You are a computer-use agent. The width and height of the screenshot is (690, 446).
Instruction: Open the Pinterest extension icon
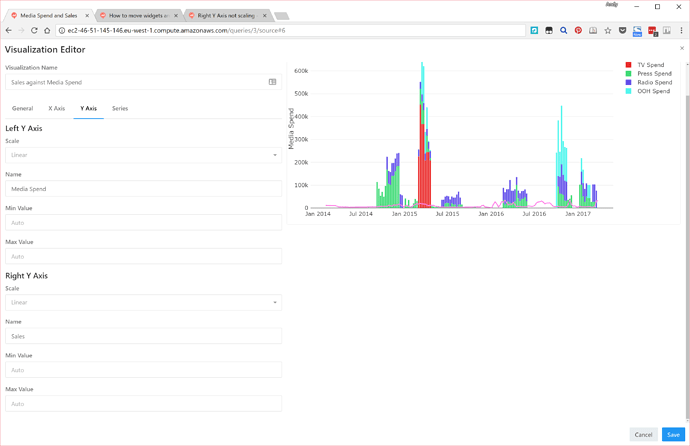click(578, 30)
